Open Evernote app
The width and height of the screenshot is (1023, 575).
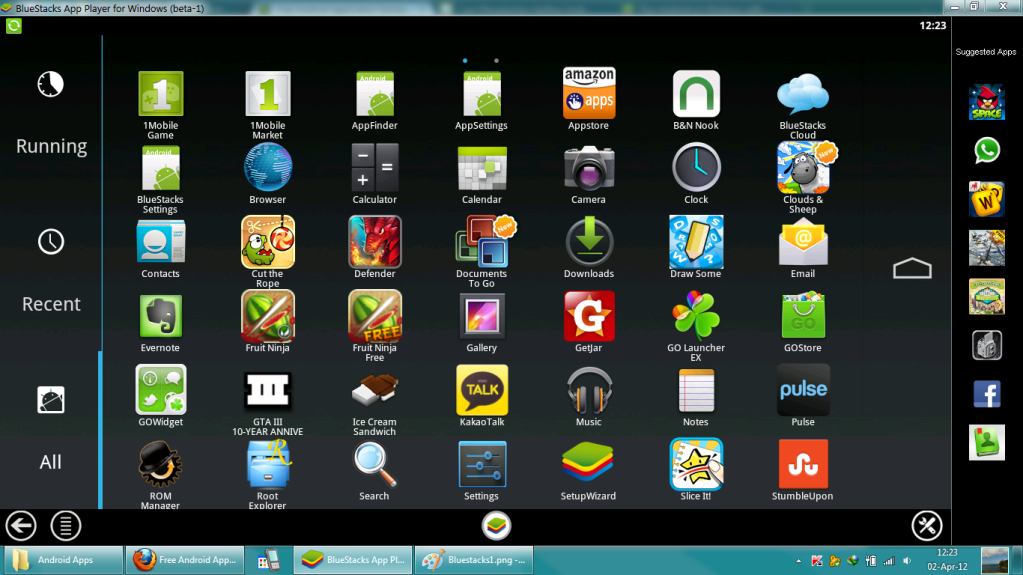coord(160,316)
